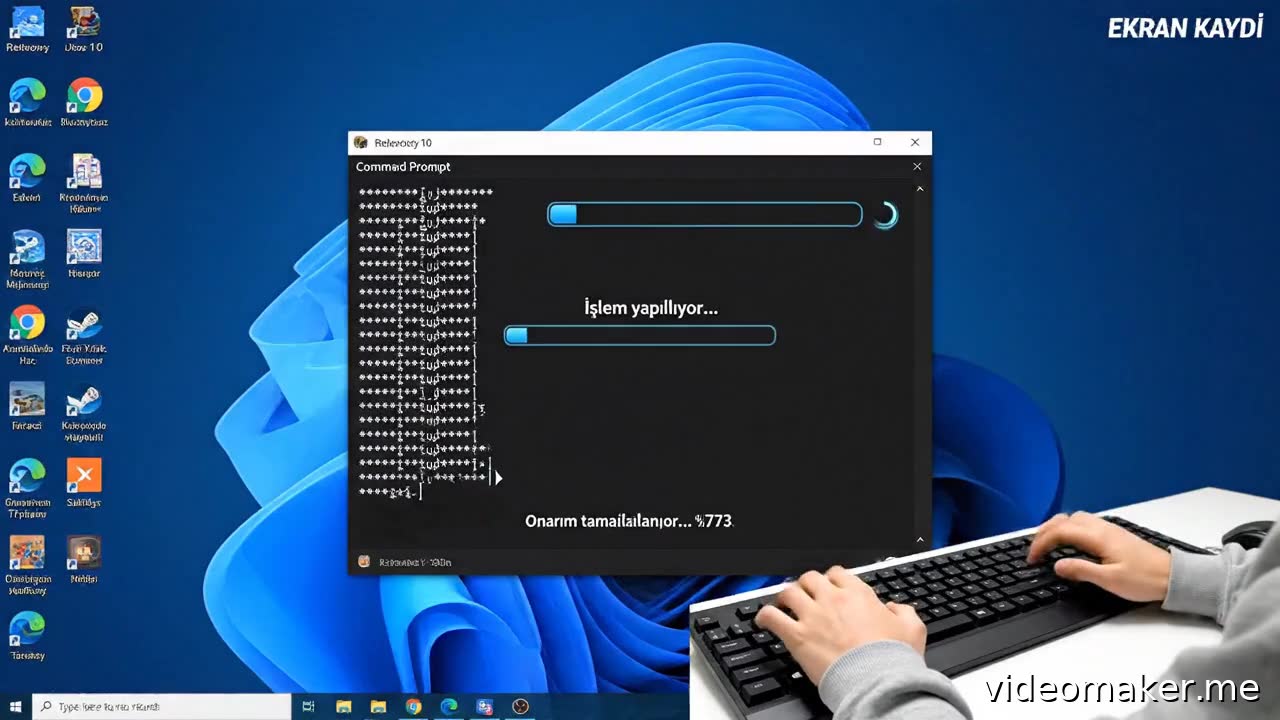Image resolution: width=1280 pixels, height=720 pixels.
Task: Maximize the Relevoory 10 window
Action: 877,143
